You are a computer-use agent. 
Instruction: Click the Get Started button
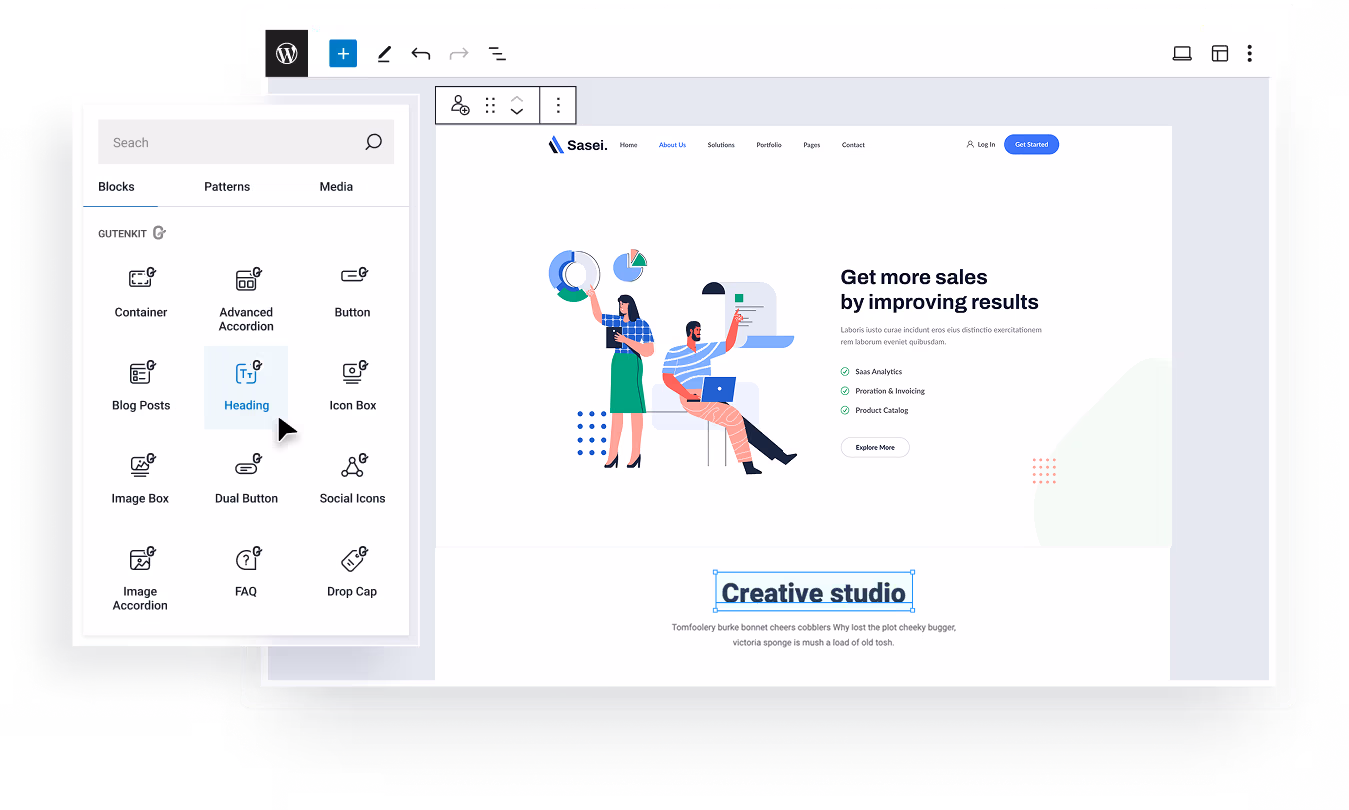point(1031,145)
